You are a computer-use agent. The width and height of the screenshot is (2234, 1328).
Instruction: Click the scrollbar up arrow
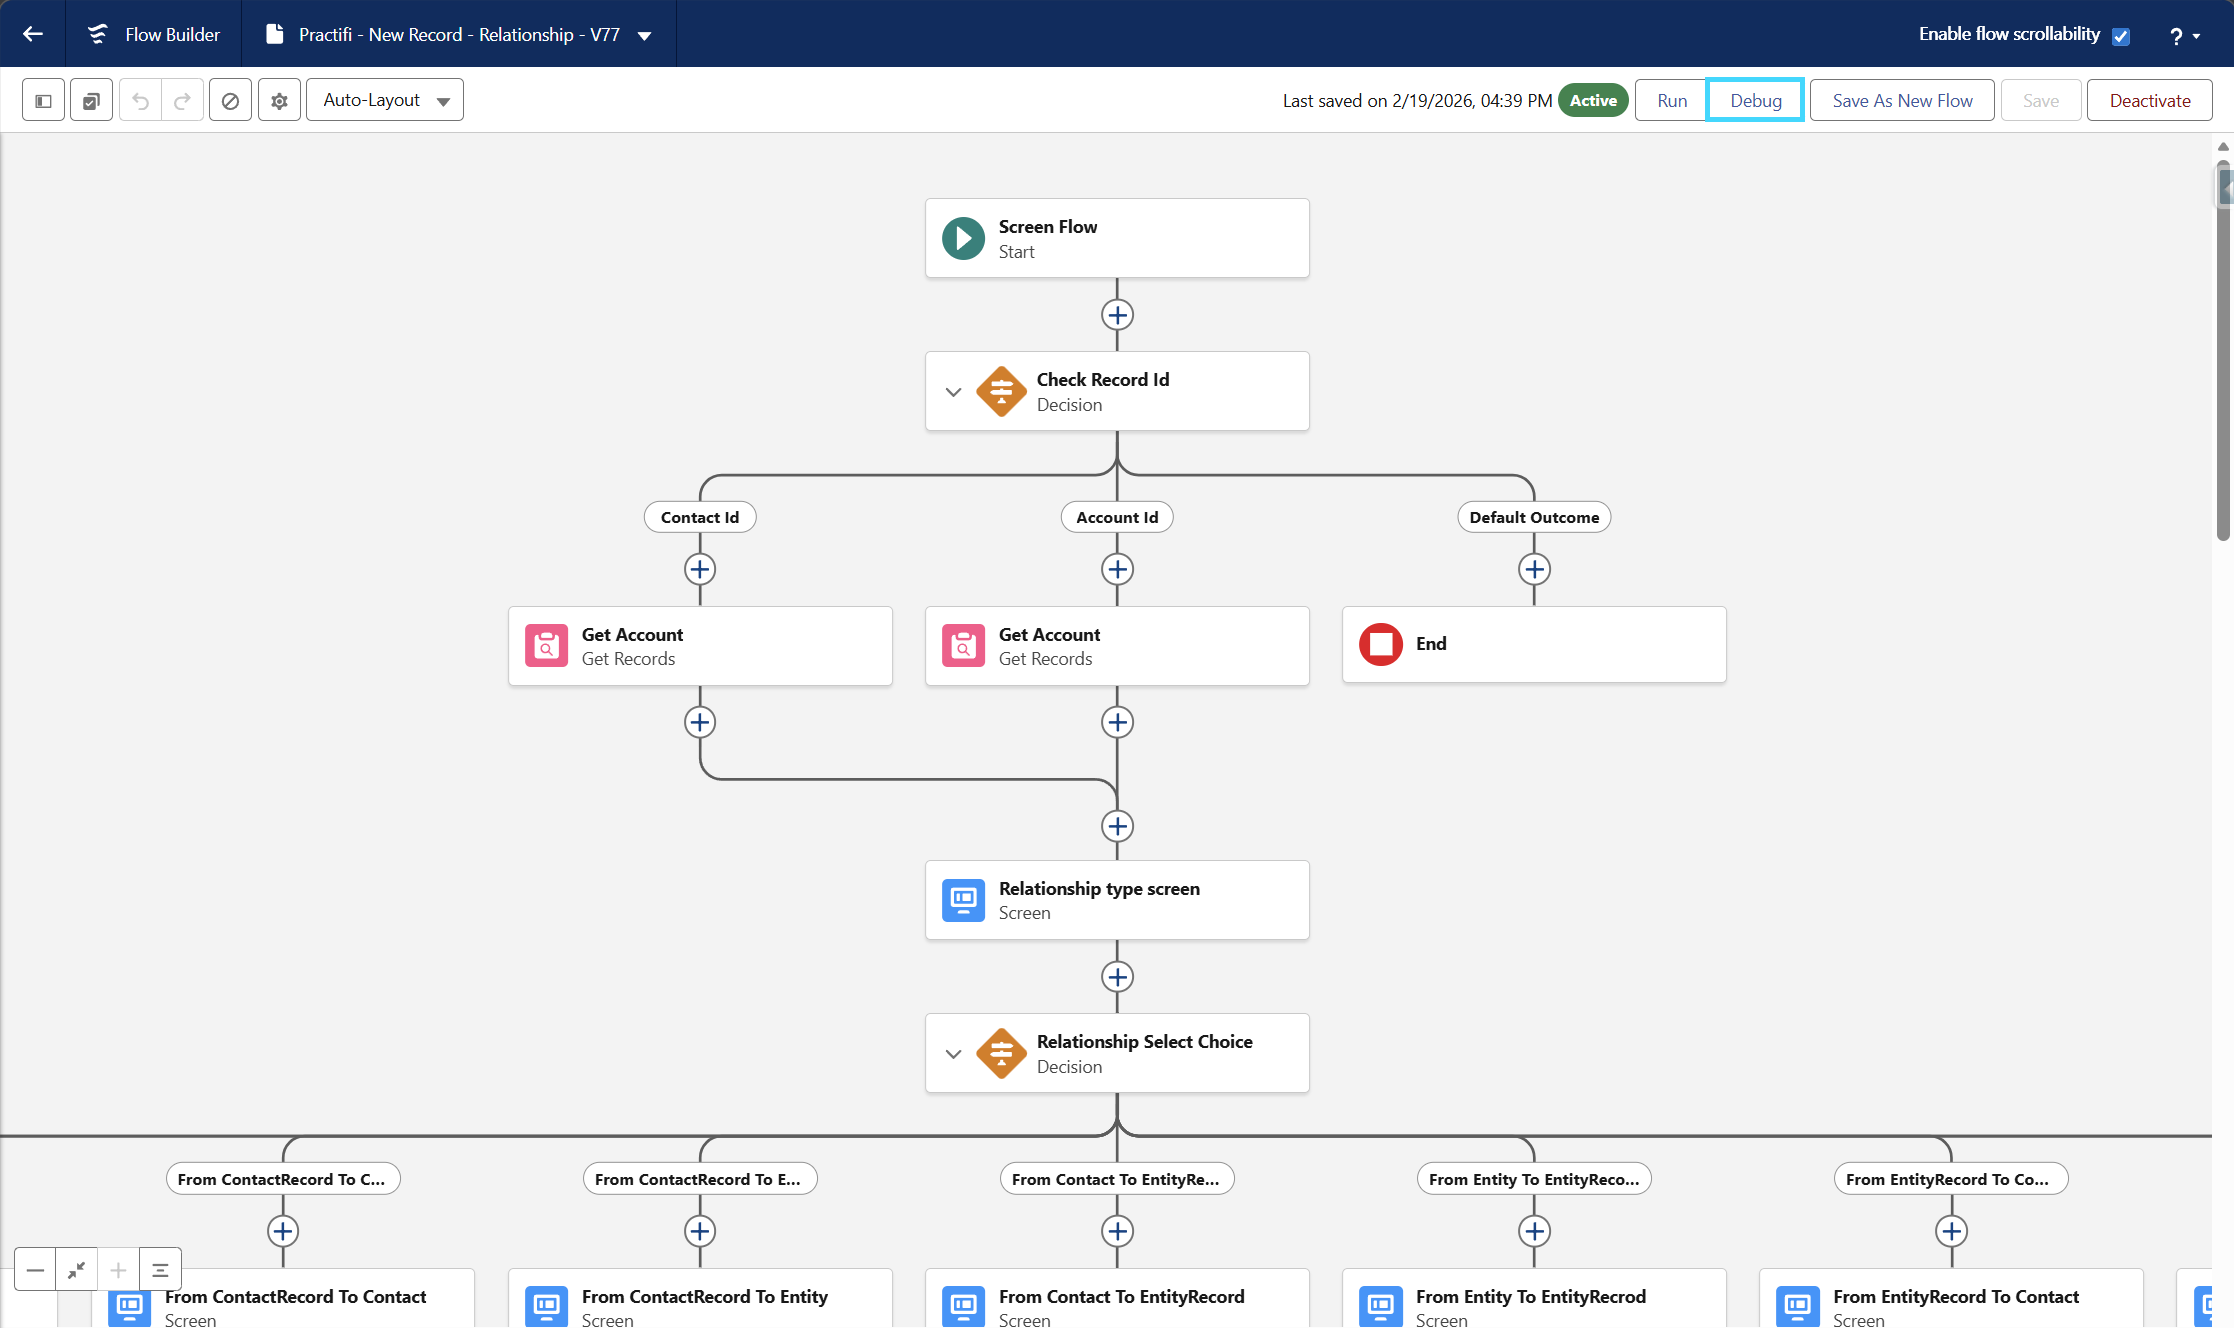click(x=2223, y=146)
